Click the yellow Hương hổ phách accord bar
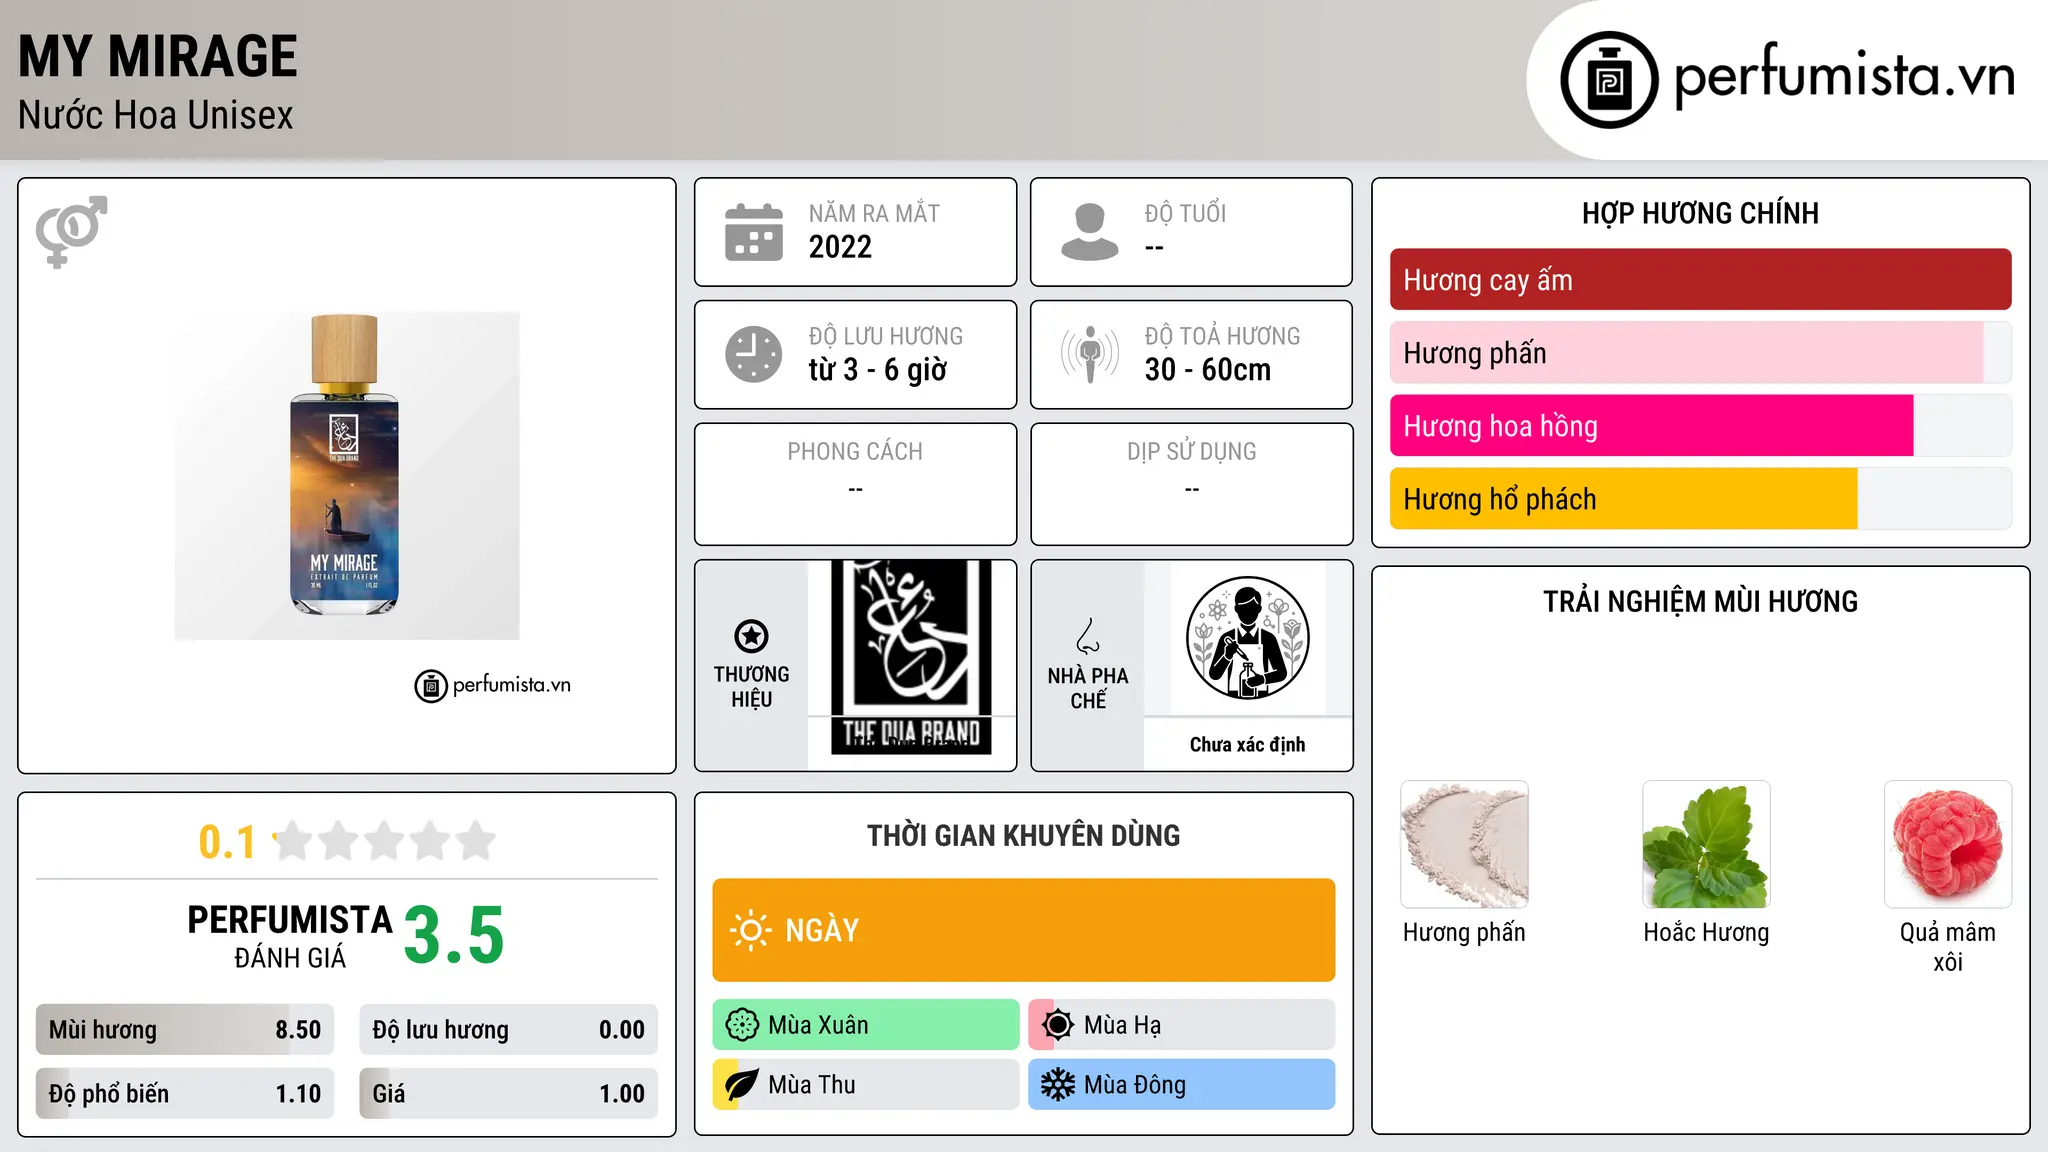2048x1152 pixels. (x=1700, y=499)
